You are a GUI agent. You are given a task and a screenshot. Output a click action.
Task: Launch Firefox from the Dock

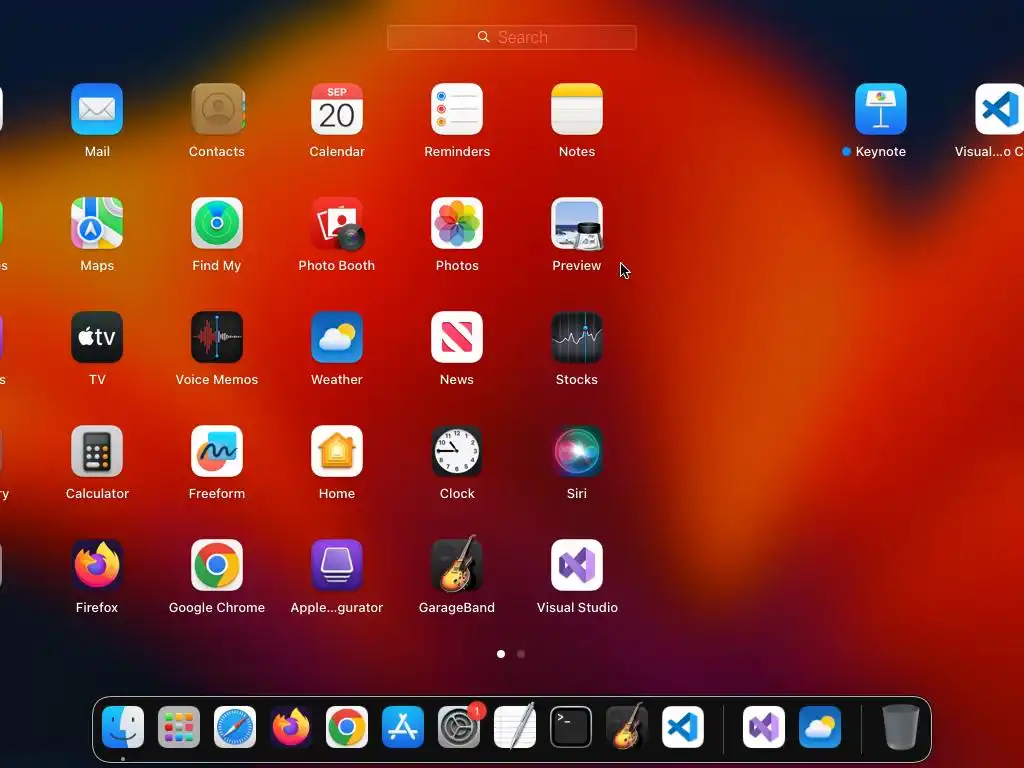[291, 727]
